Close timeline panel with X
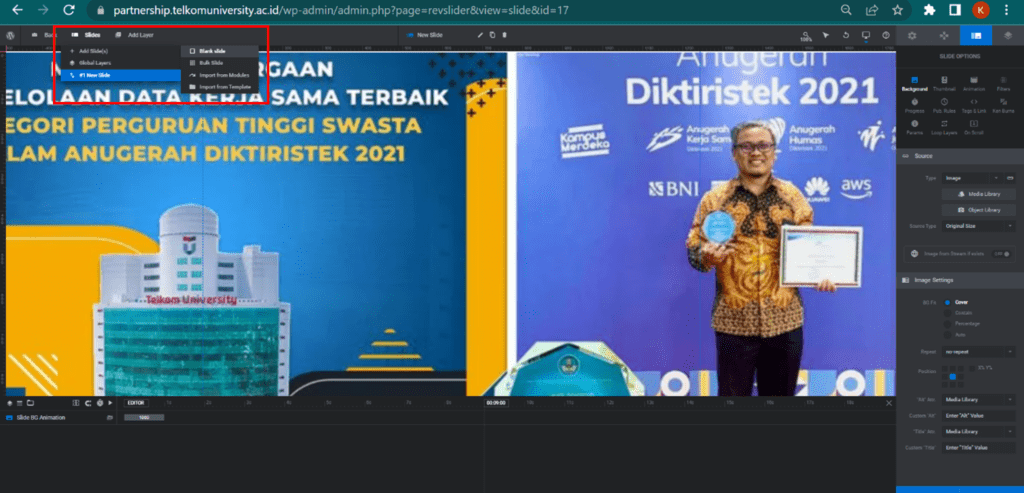The height and width of the screenshot is (493, 1024). pos(888,403)
